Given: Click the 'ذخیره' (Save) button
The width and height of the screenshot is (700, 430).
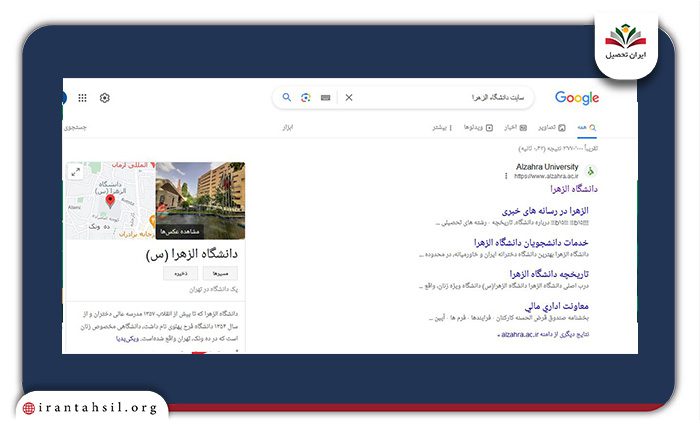Looking at the screenshot, I should click(180, 273).
